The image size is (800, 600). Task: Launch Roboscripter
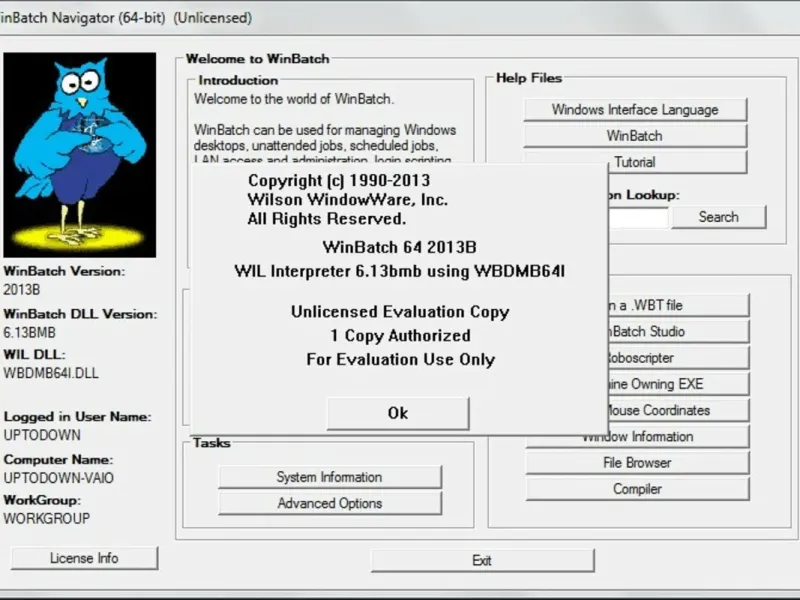tap(679, 358)
